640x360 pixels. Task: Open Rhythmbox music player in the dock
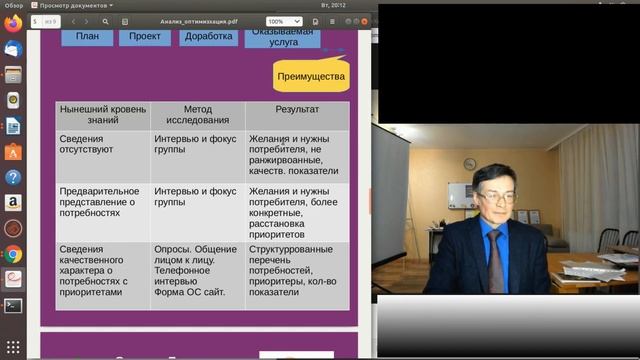(x=13, y=100)
